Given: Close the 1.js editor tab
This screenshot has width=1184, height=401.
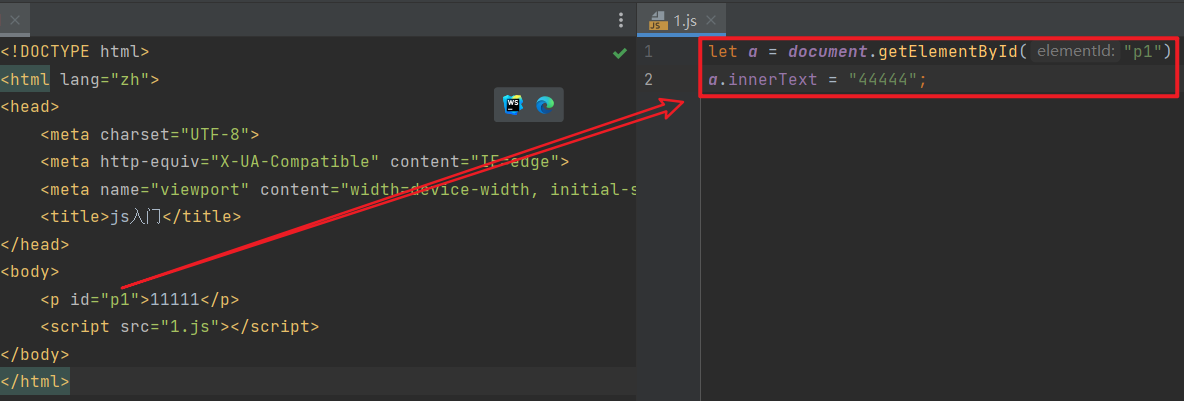Looking at the screenshot, I should point(711,21).
